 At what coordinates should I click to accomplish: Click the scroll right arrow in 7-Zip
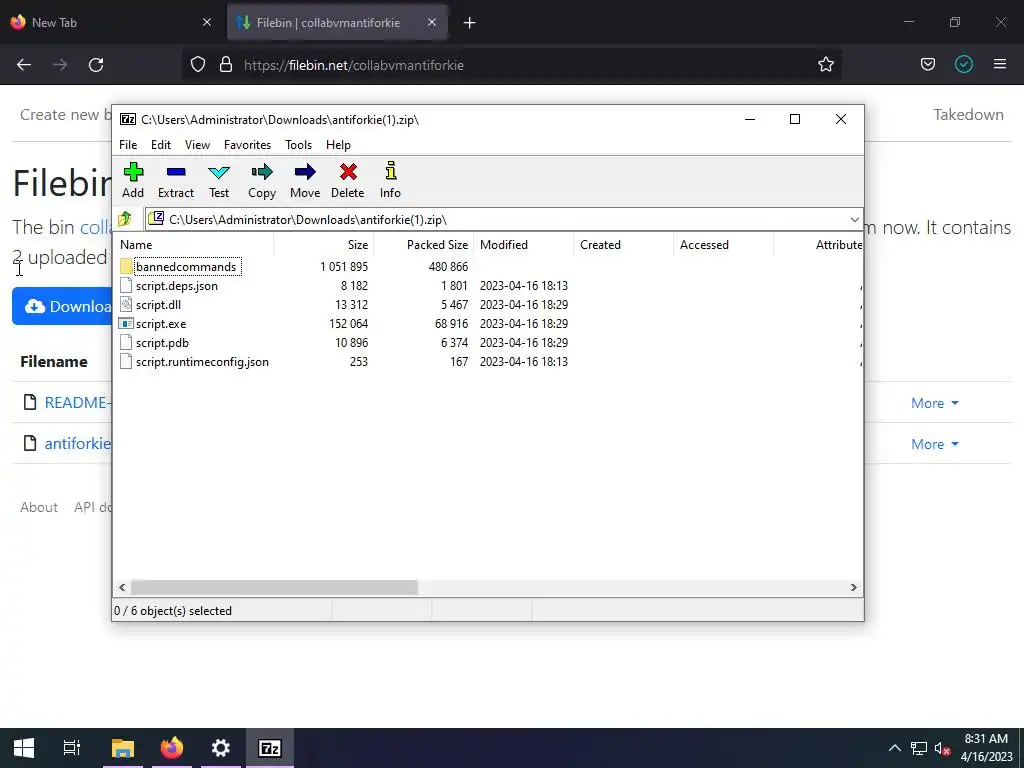click(x=854, y=588)
